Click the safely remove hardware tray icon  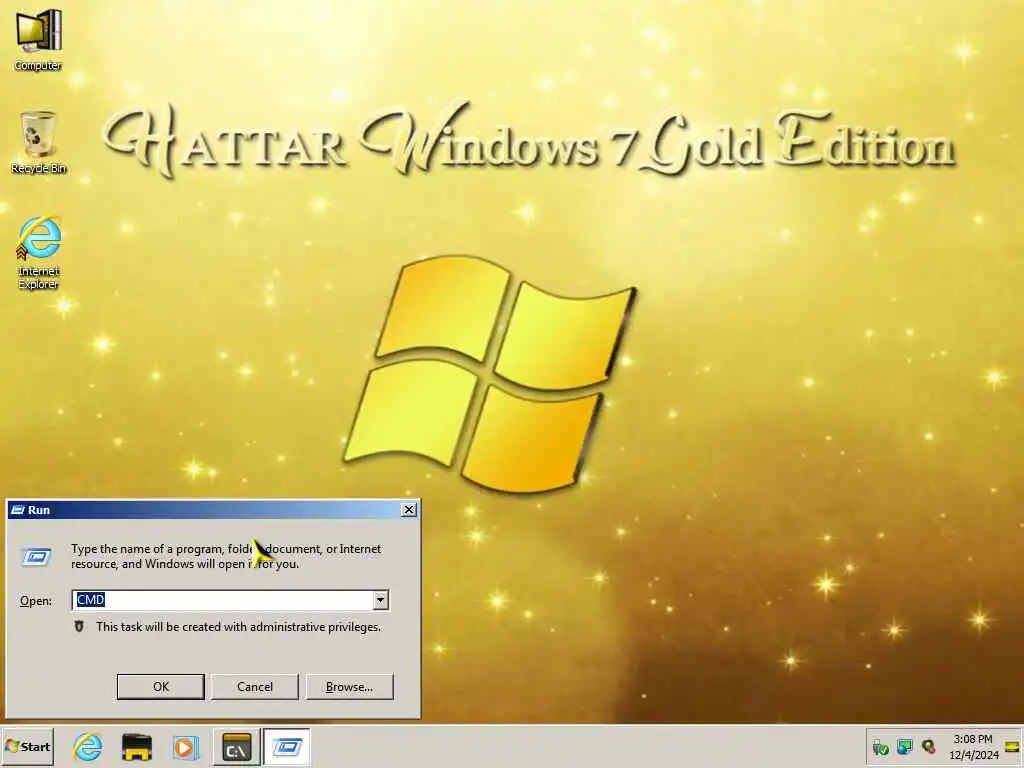880,746
